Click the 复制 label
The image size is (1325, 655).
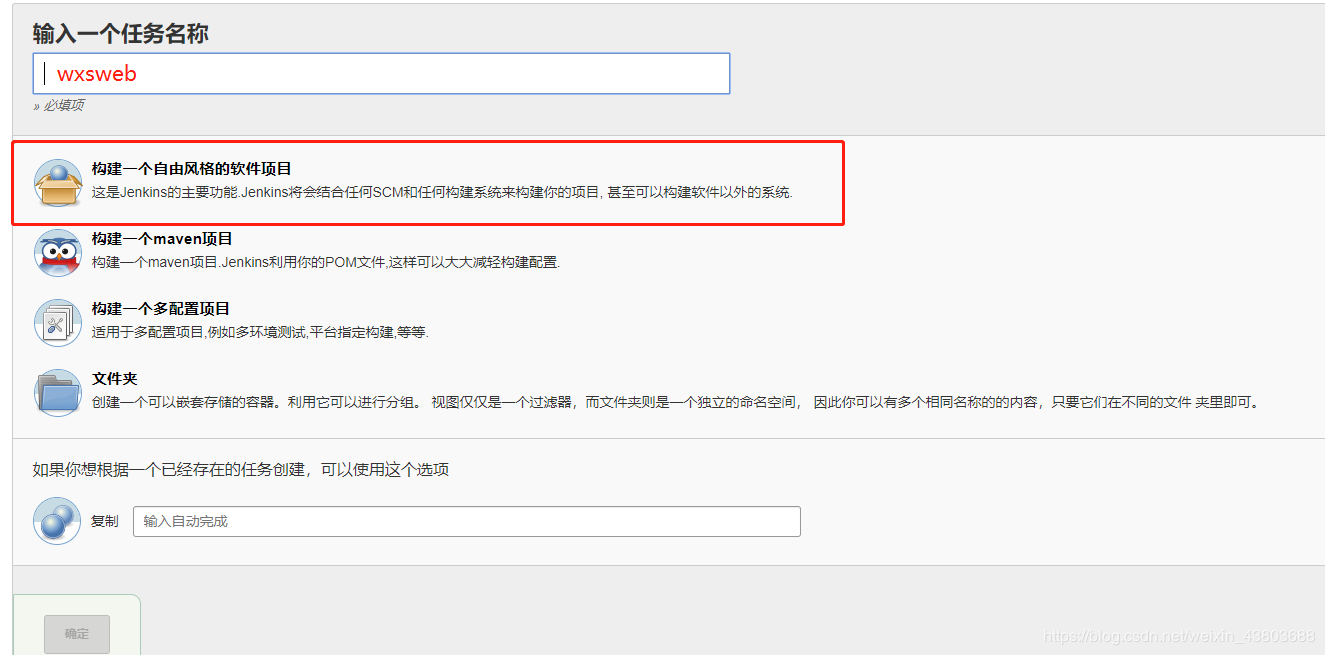105,521
